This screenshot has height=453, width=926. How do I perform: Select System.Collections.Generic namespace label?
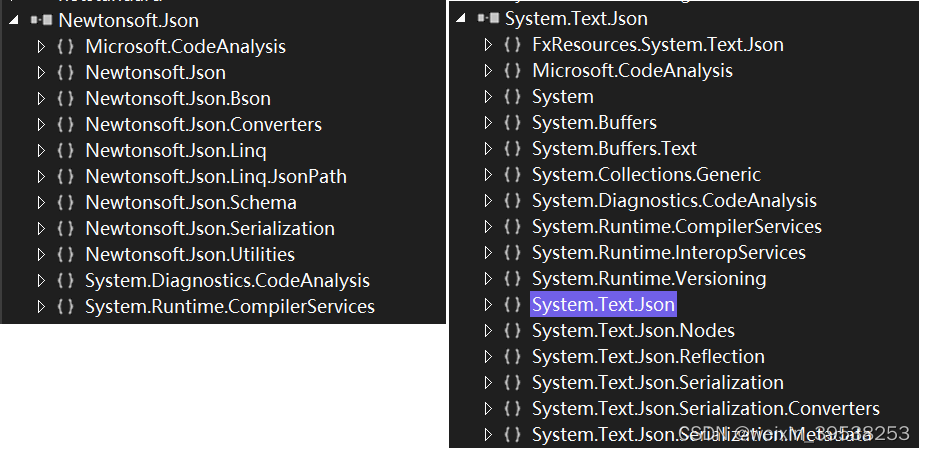point(647,175)
